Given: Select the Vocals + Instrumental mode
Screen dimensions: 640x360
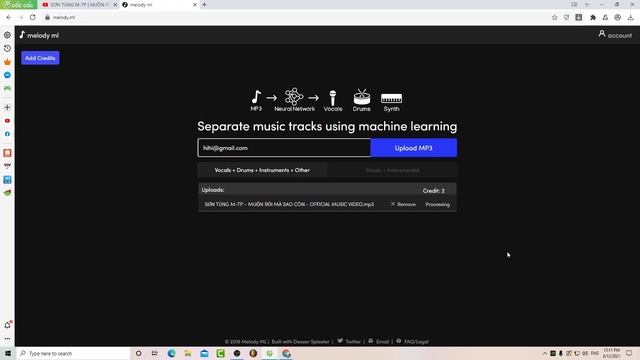Looking at the screenshot, I should pos(392,170).
